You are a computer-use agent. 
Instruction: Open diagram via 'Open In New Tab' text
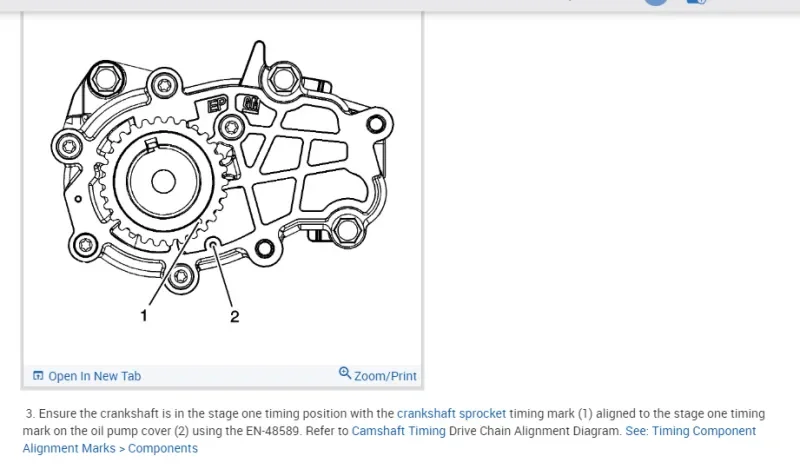click(x=94, y=376)
